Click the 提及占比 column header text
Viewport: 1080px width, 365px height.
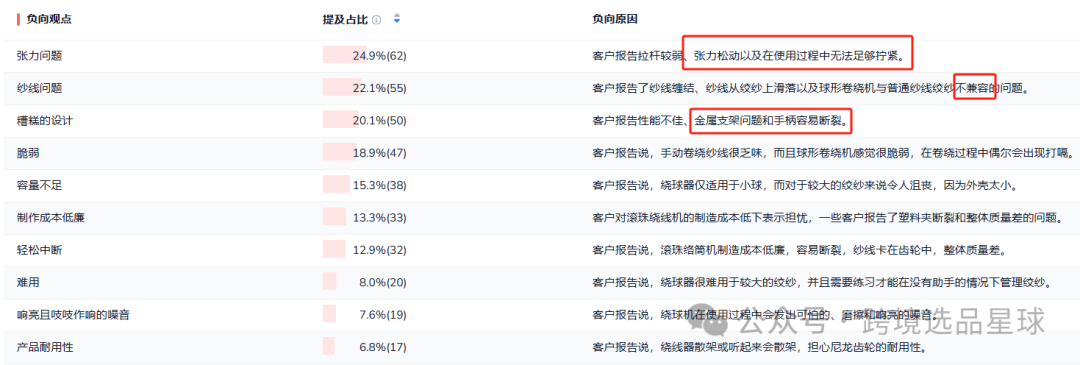(345, 20)
